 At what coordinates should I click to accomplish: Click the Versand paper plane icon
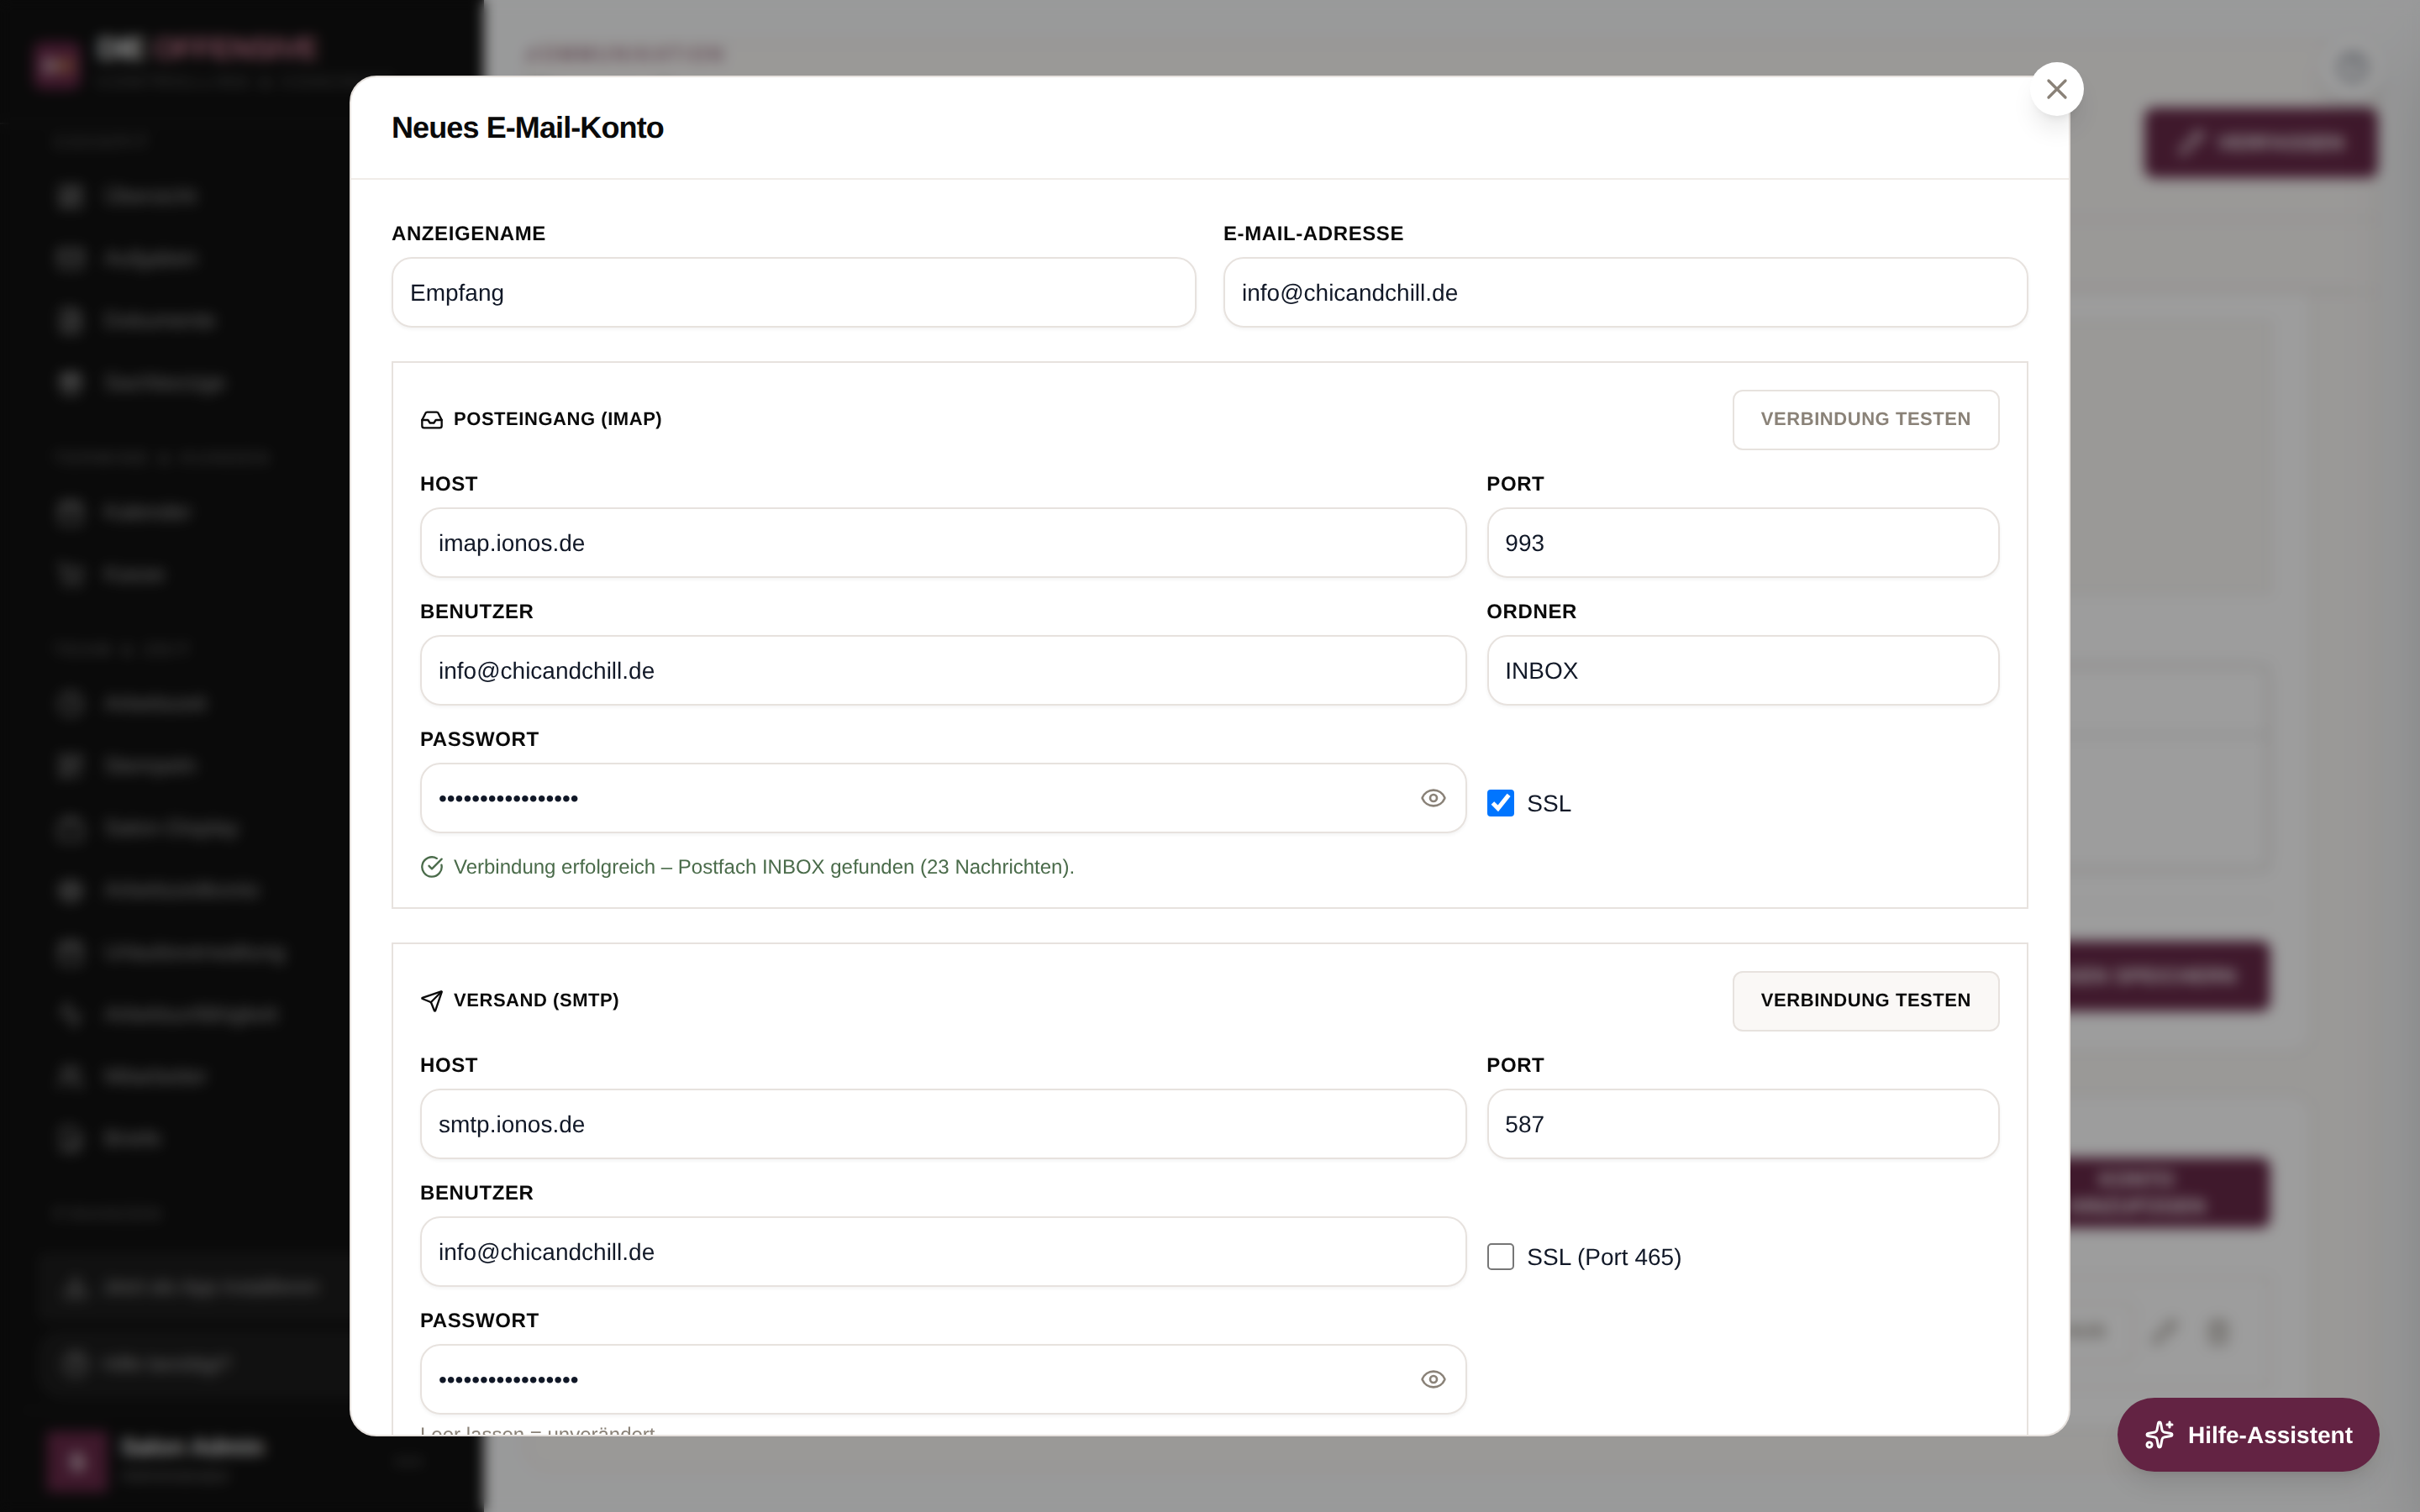click(x=432, y=1001)
